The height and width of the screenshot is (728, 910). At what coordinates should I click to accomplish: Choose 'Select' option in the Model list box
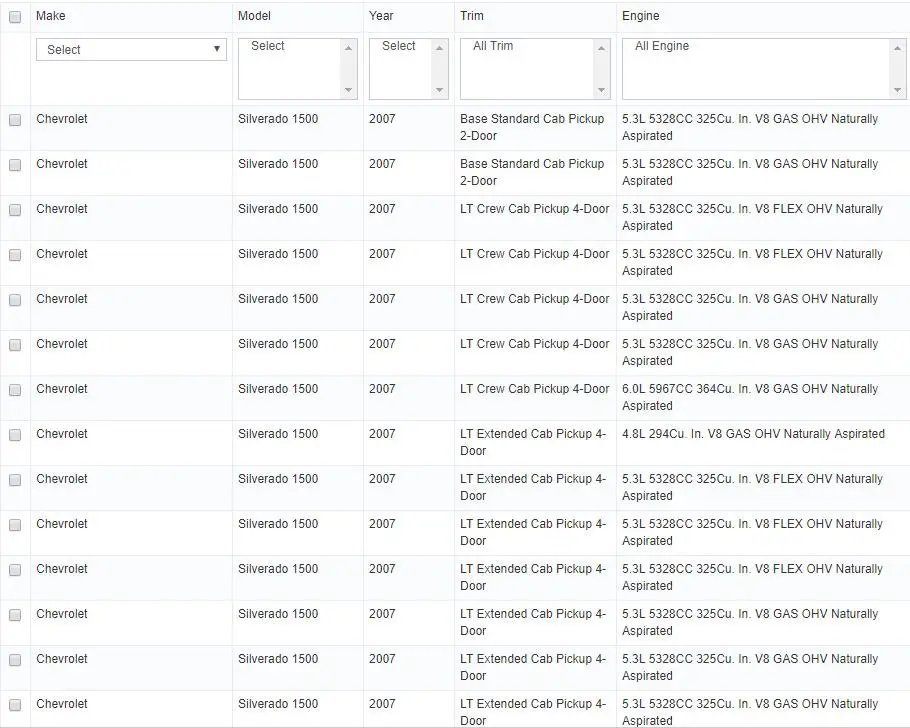point(268,46)
